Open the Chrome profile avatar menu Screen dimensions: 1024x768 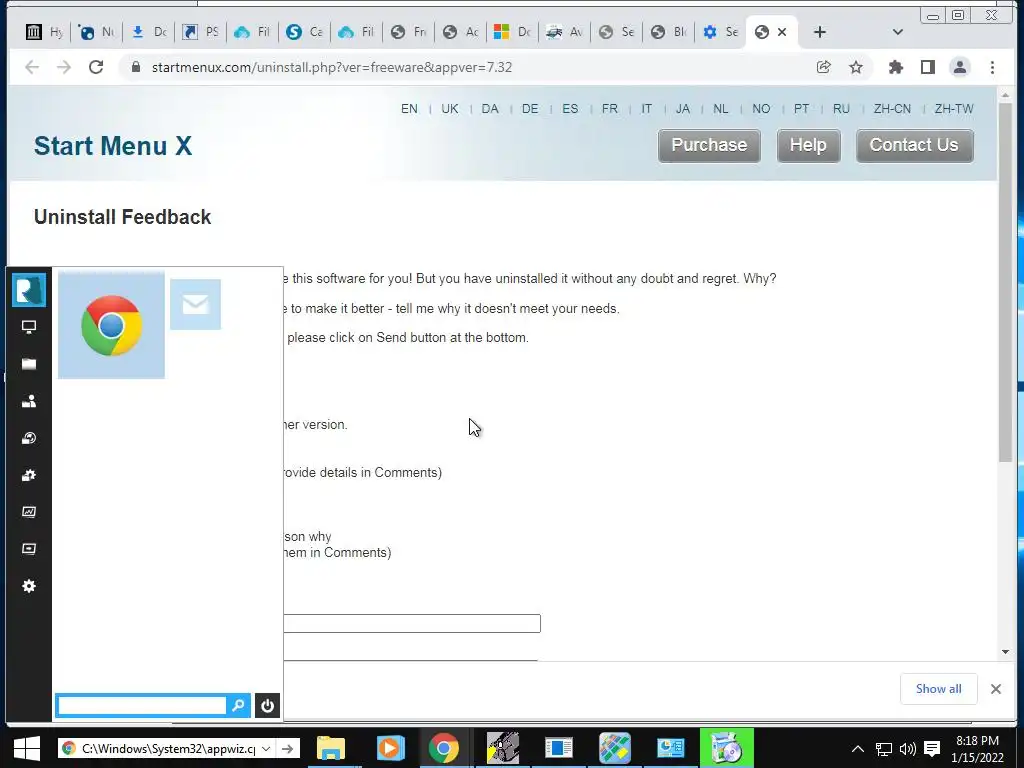pyautogui.click(x=959, y=67)
